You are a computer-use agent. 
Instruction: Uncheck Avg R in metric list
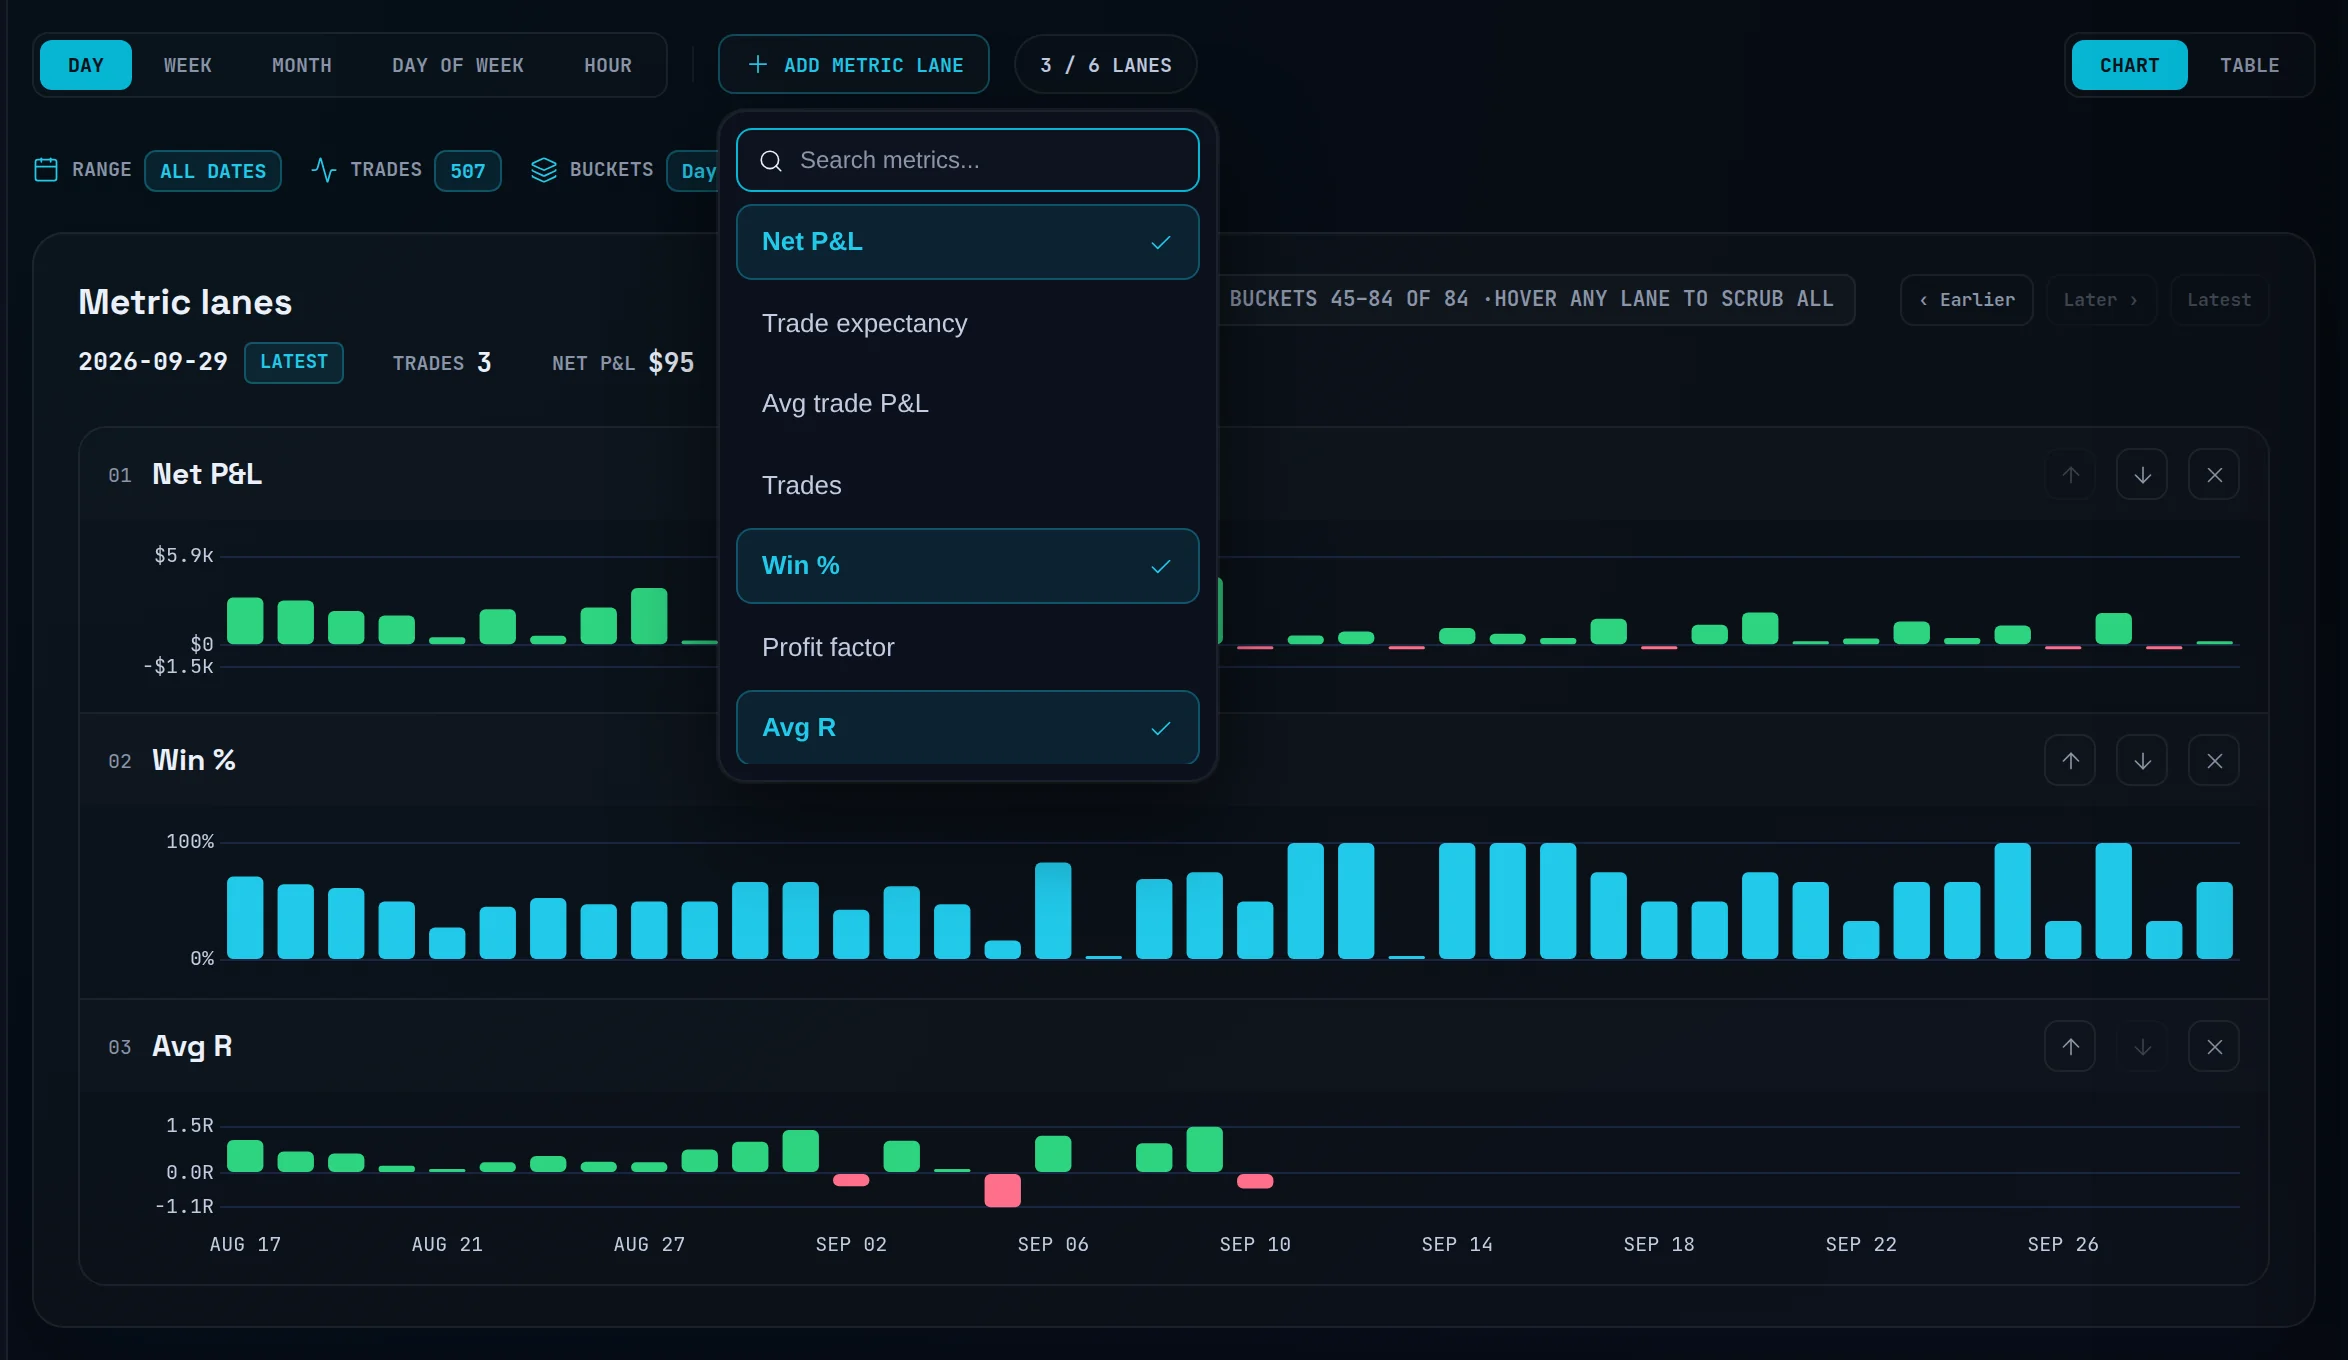[x=967, y=727]
